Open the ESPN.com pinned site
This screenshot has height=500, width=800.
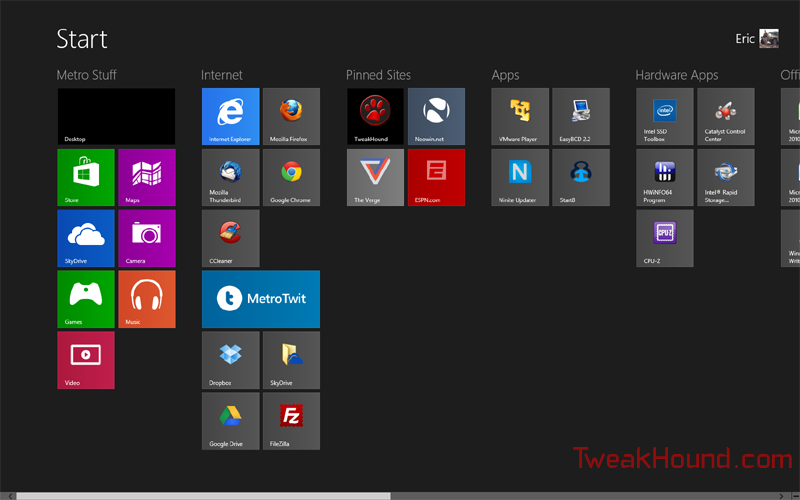click(x=436, y=178)
